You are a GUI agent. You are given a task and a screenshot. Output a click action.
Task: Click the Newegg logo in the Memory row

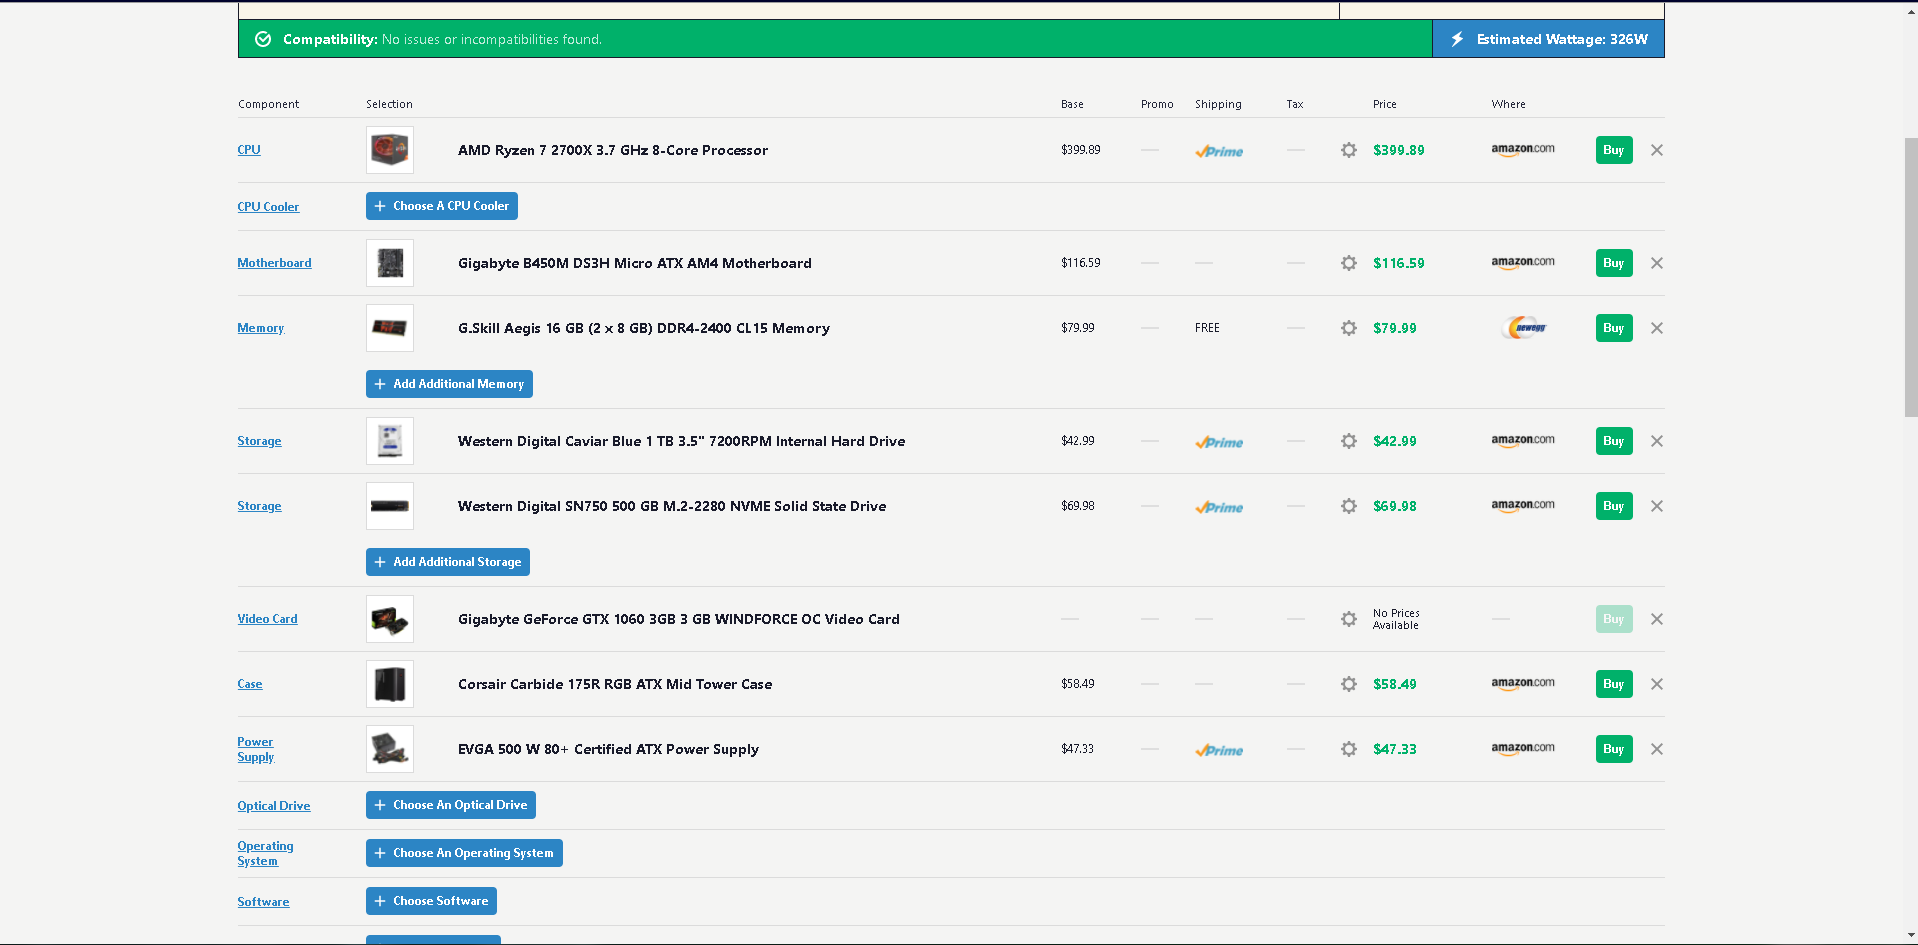pyautogui.click(x=1524, y=328)
